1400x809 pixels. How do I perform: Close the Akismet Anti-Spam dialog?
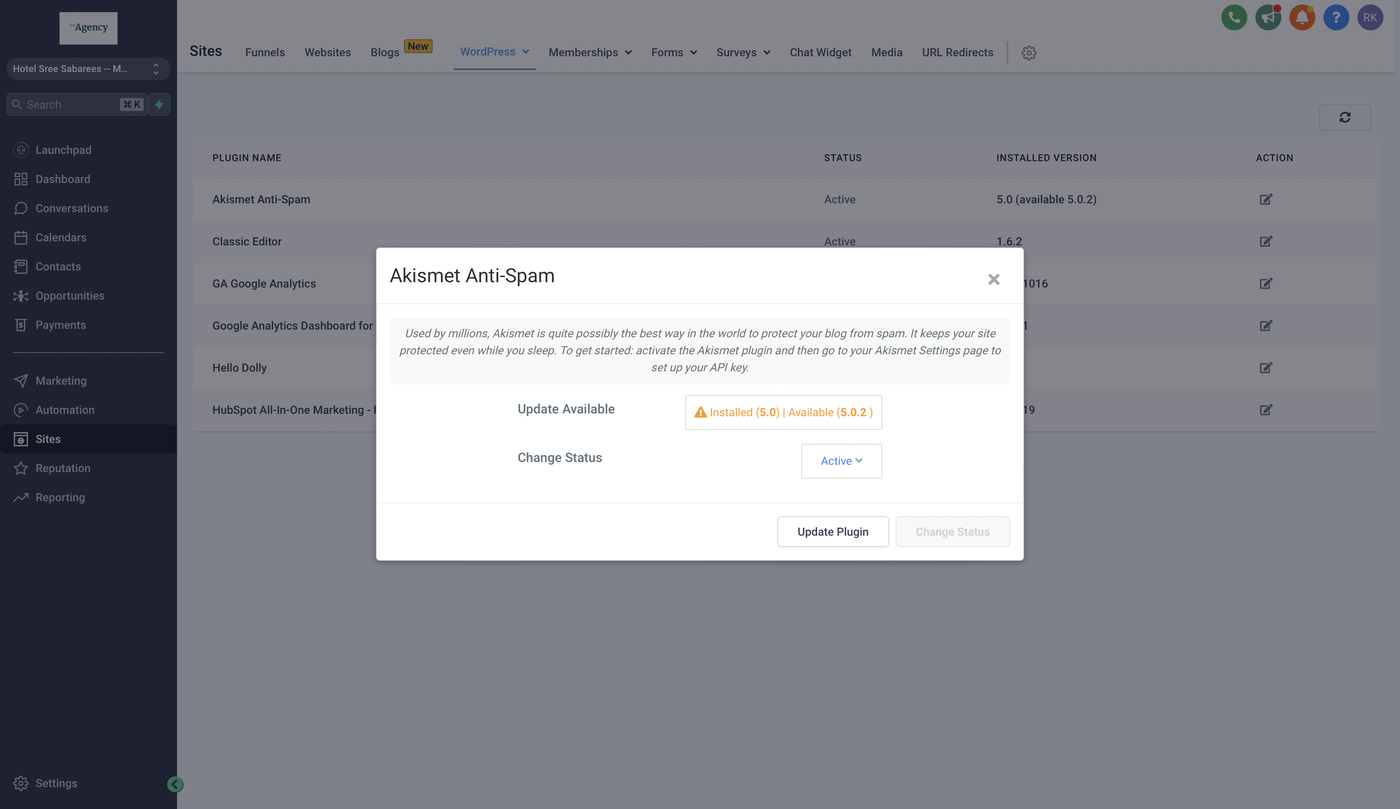(994, 279)
